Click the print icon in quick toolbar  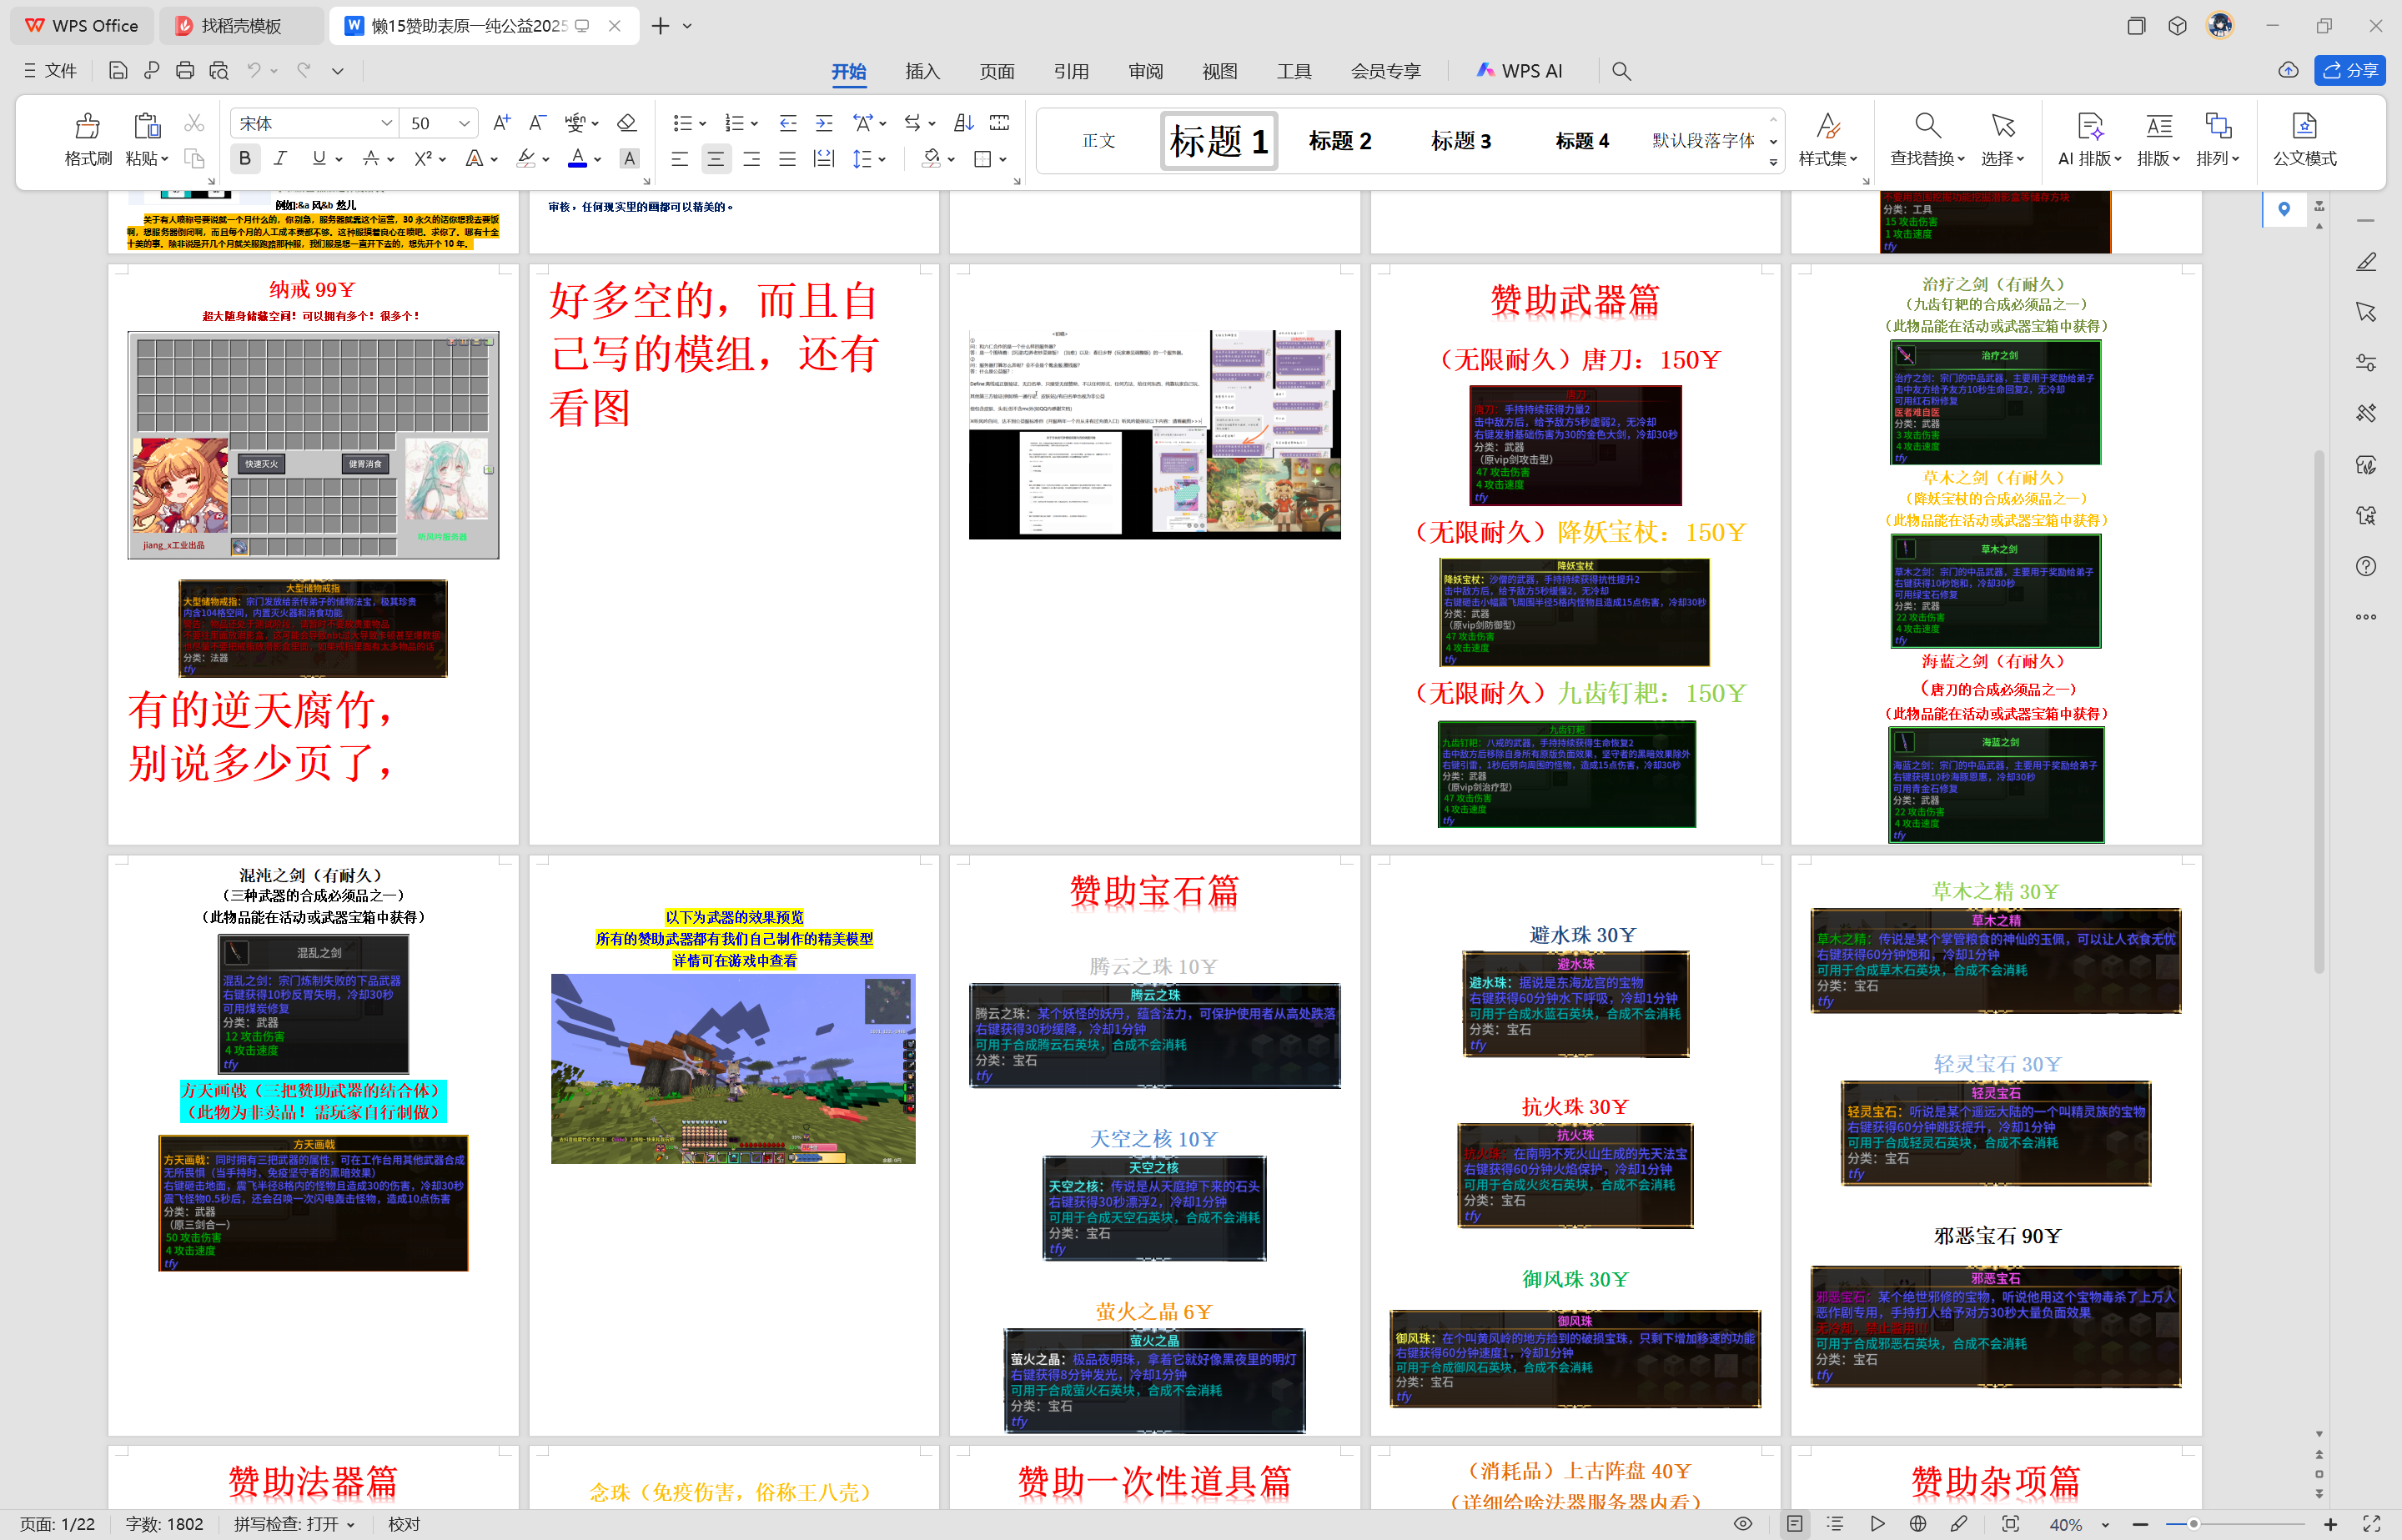pyautogui.click(x=185, y=71)
